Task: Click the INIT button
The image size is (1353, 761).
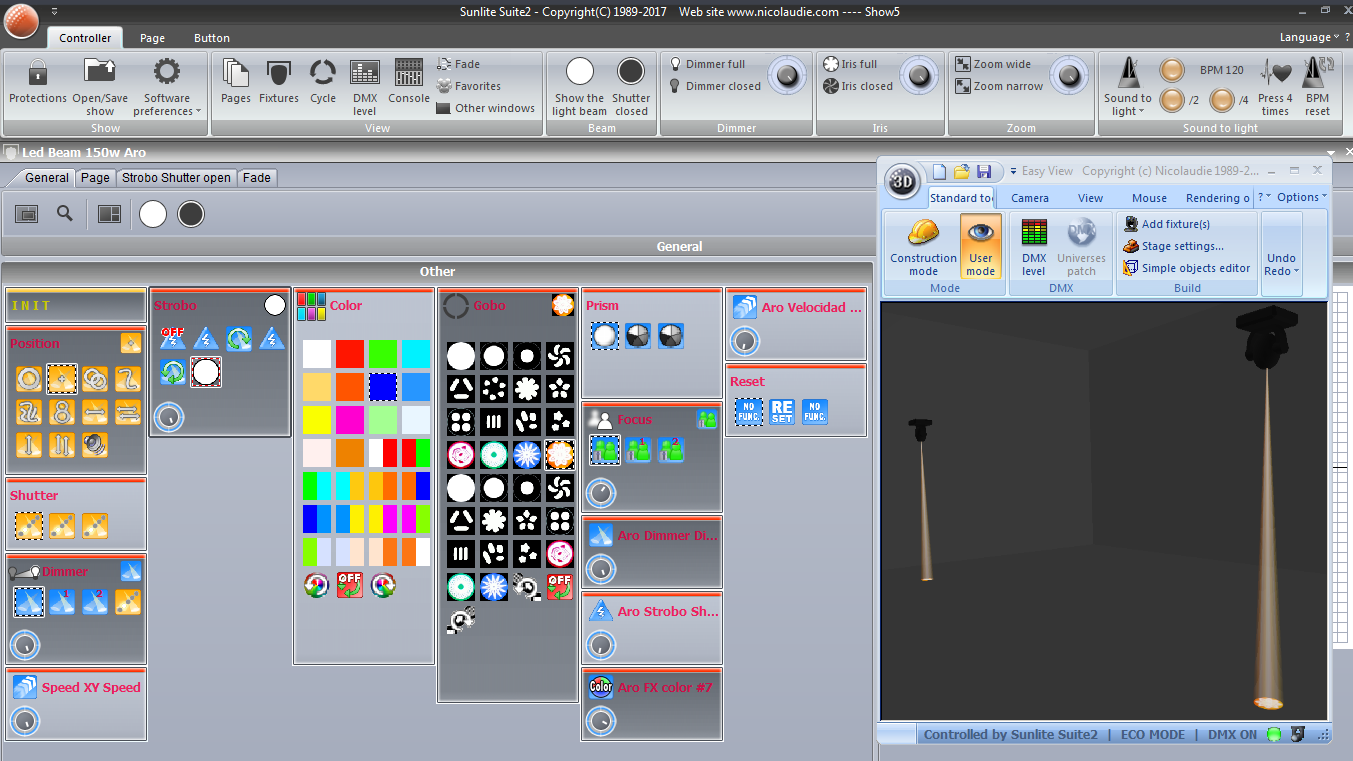Action: 76,306
